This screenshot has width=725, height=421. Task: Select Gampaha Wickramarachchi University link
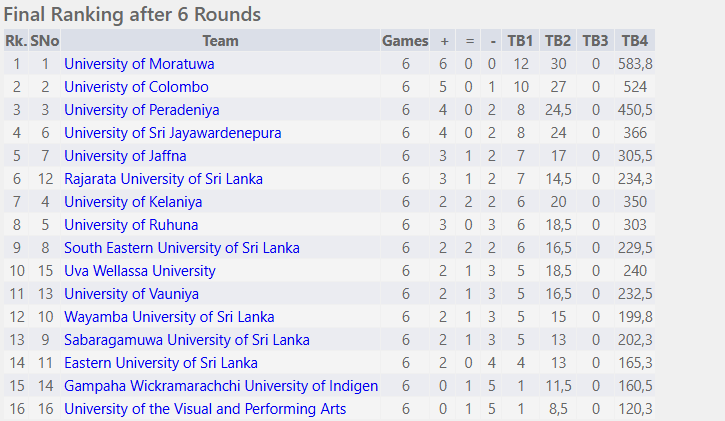221,386
